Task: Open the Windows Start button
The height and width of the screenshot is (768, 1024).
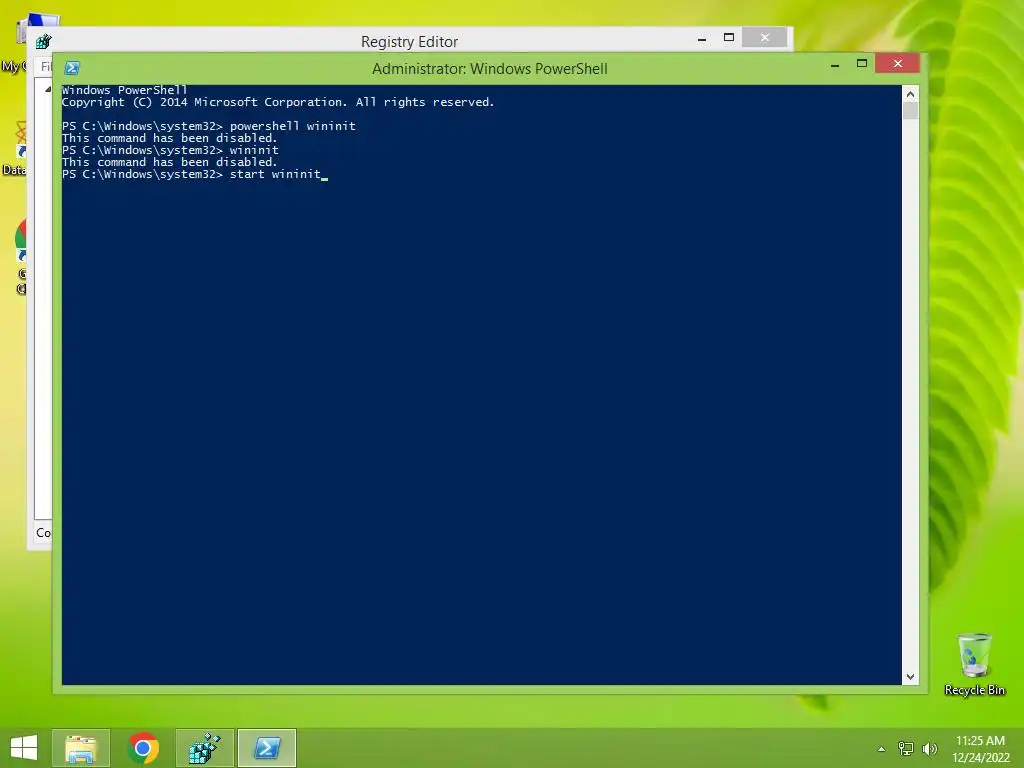Action: [x=24, y=748]
